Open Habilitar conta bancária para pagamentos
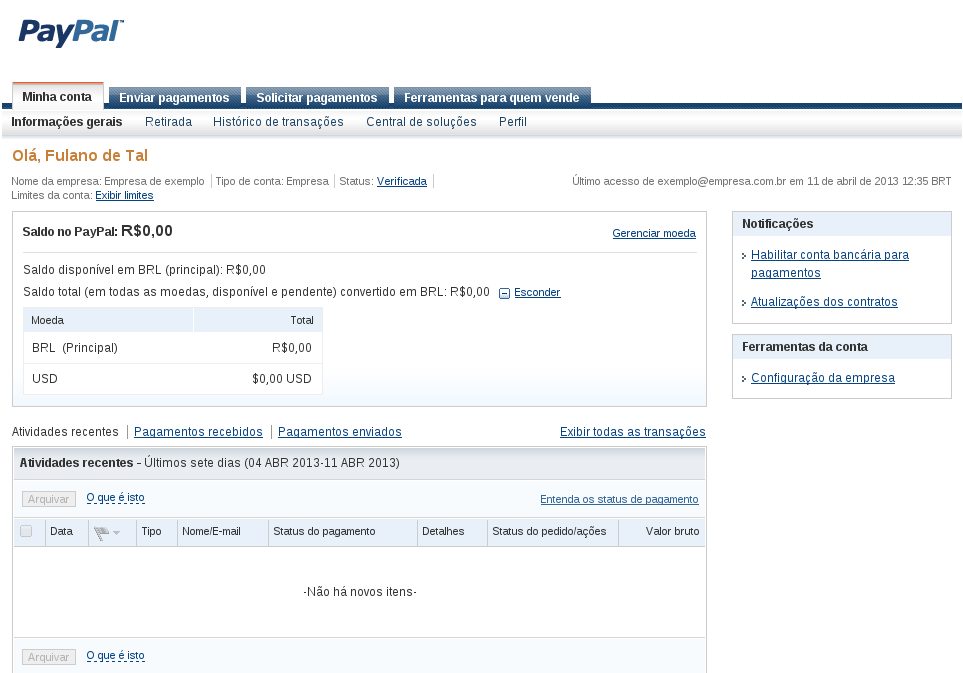 click(x=830, y=263)
